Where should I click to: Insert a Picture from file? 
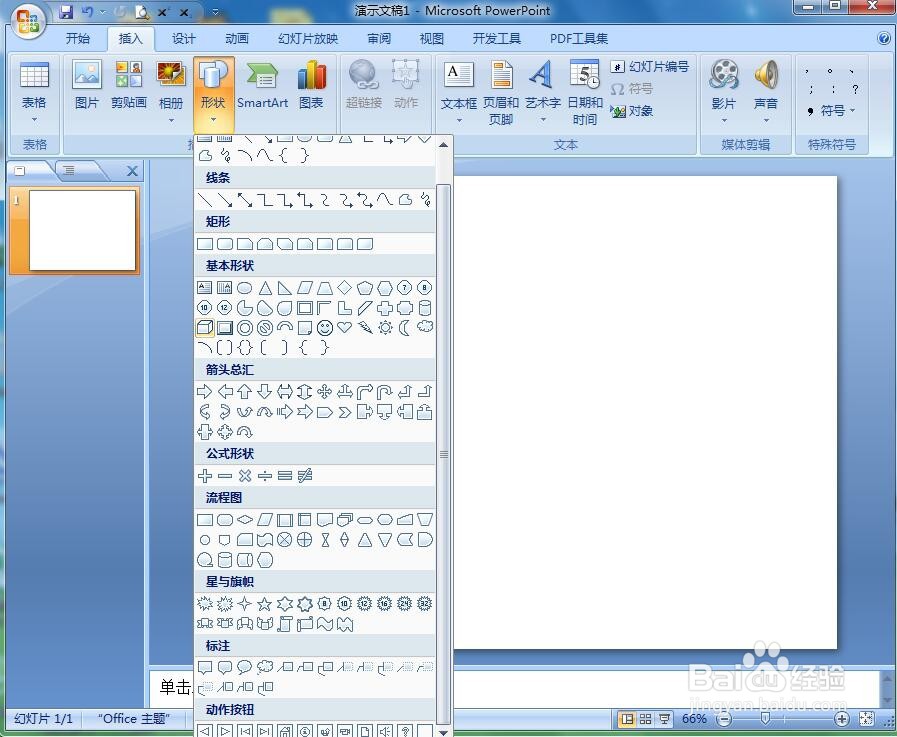pos(87,85)
